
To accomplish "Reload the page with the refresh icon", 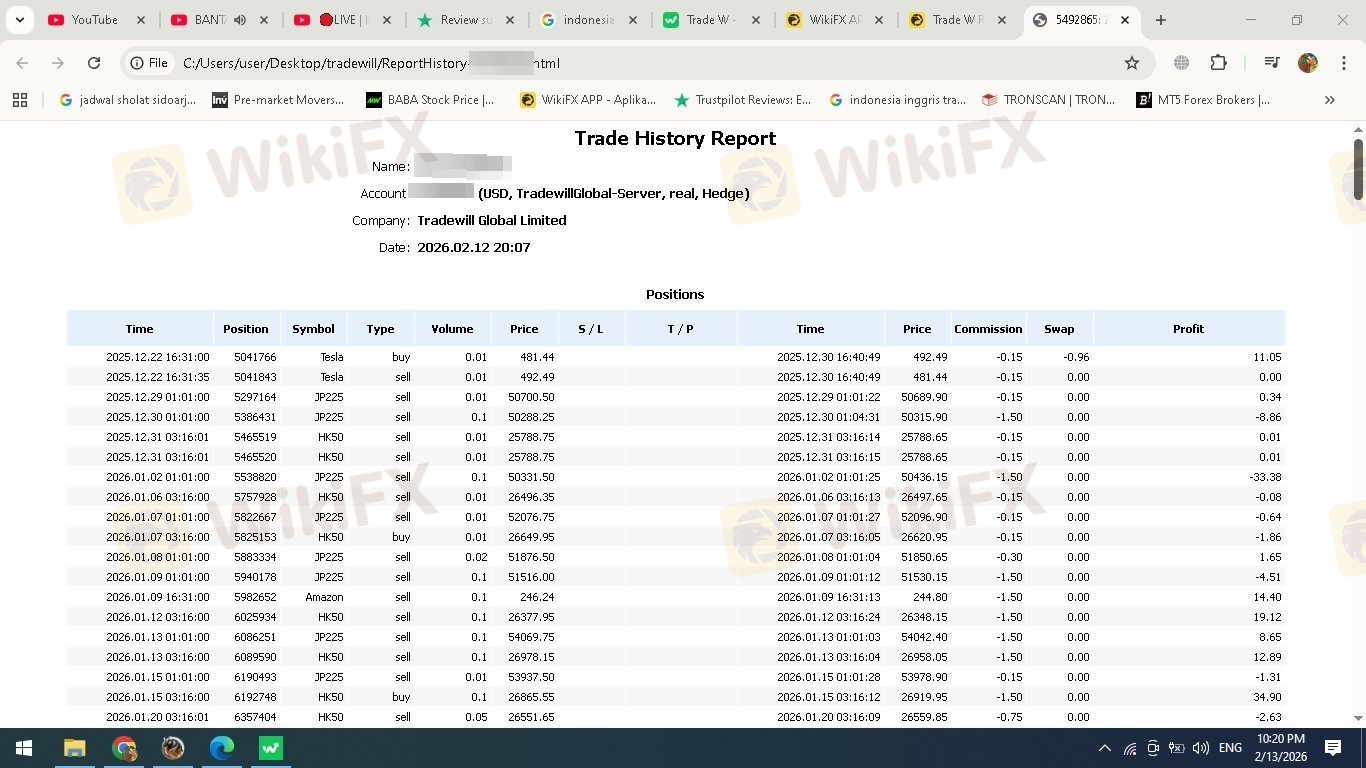I will tap(94, 63).
